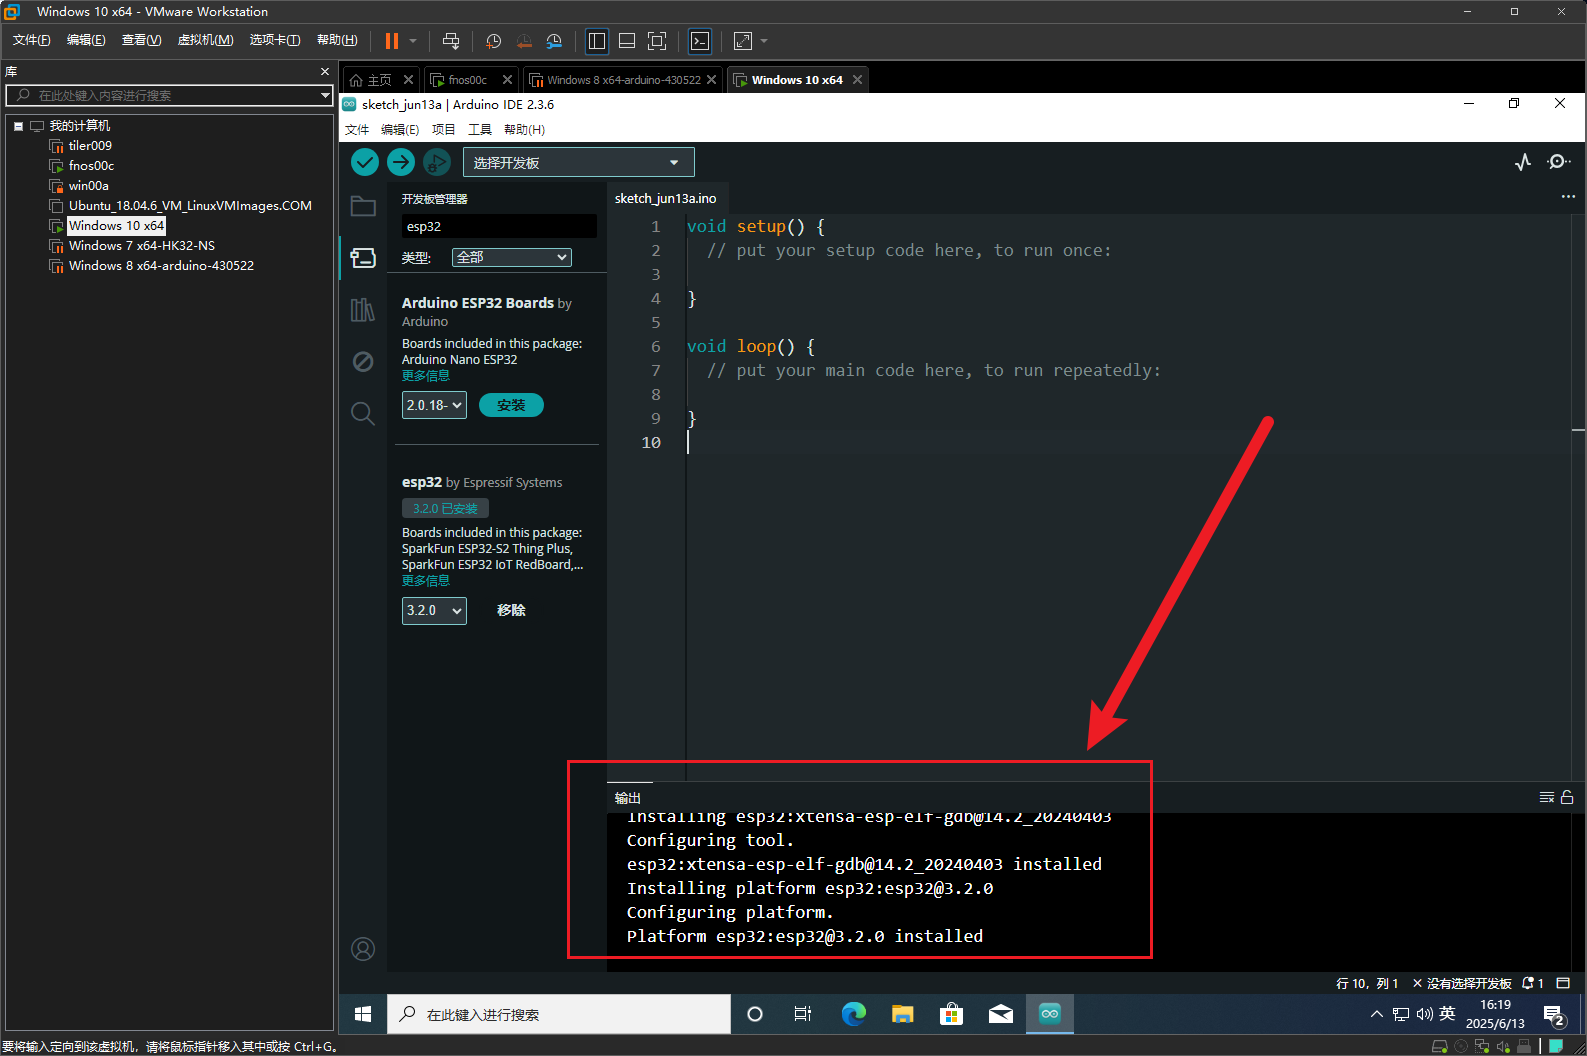The image size is (1587, 1056).
Task: Open the Serial Monitor icon
Action: click(x=1558, y=162)
